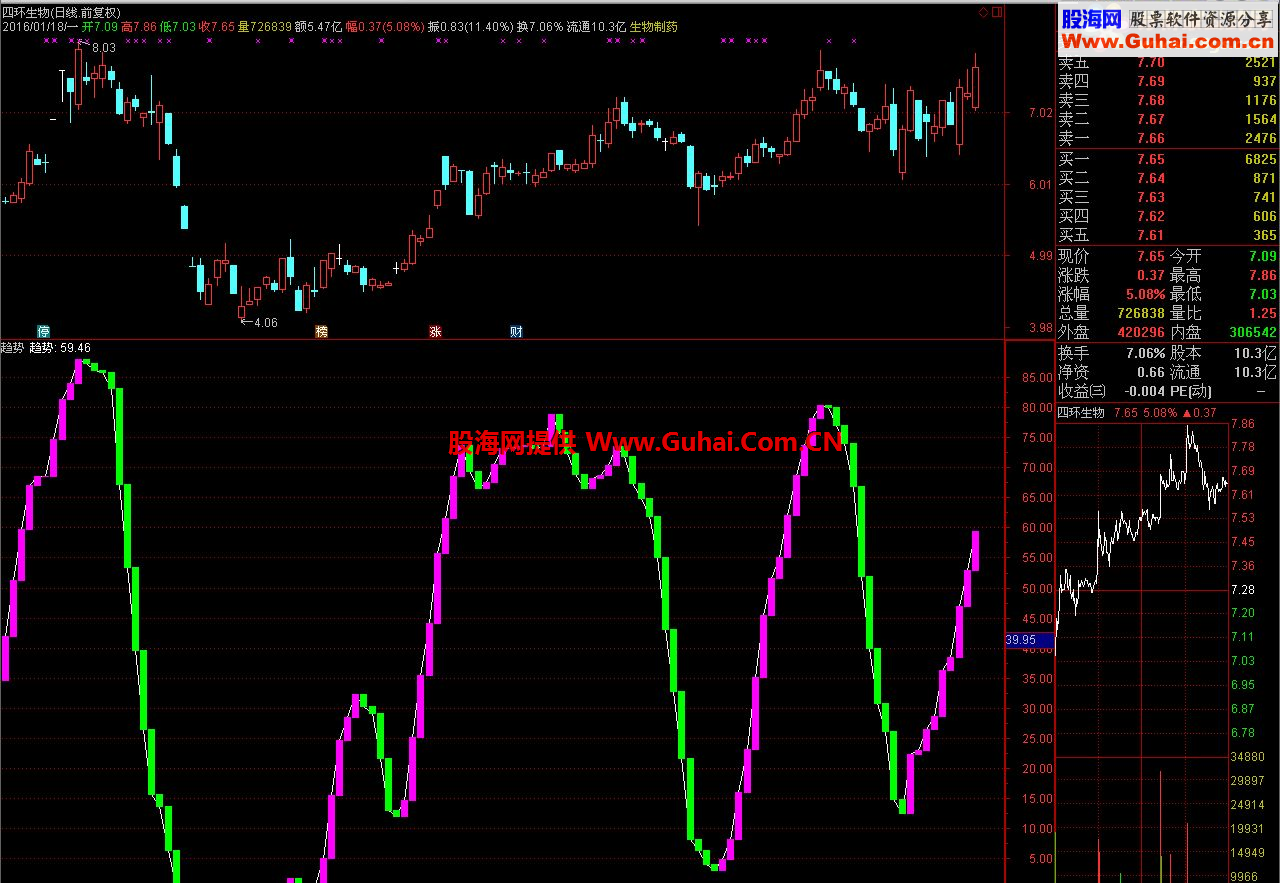Viewport: 1280px width, 883px height.
Task: Click the PE(动) label
Action: [x=1193, y=391]
